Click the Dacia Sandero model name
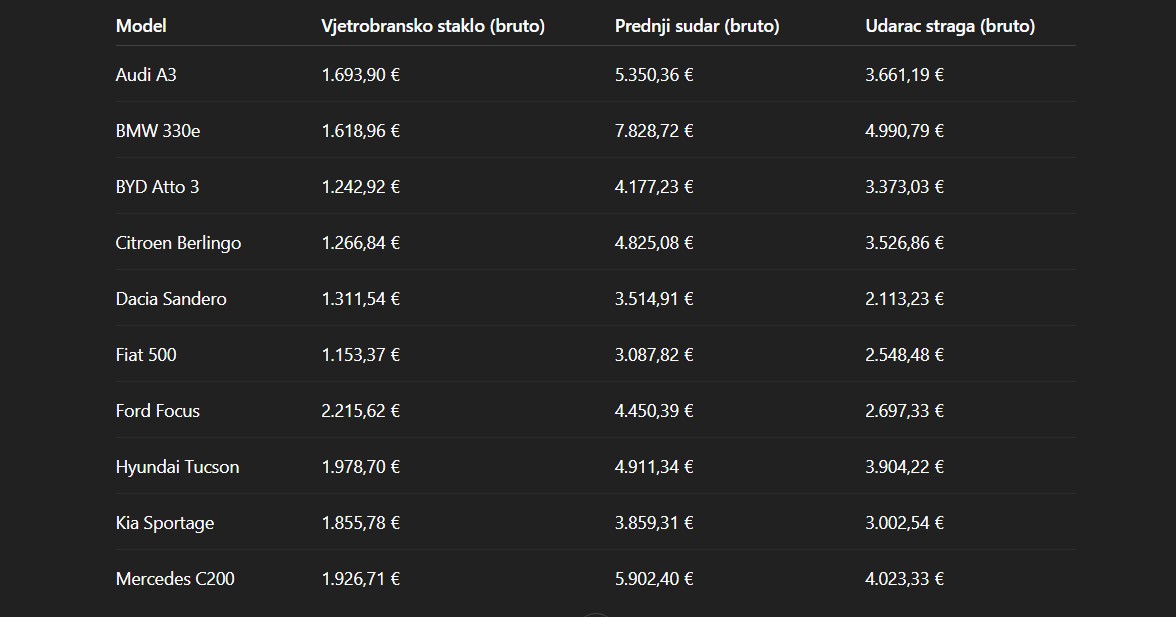The width and height of the screenshot is (1176, 617). pos(171,298)
